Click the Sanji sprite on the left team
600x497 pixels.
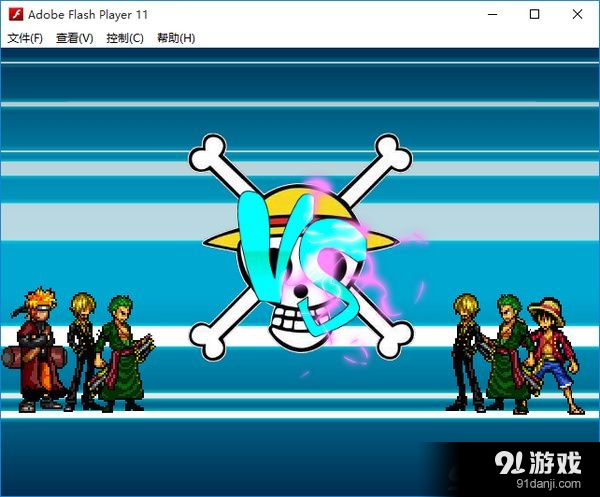pos(81,351)
